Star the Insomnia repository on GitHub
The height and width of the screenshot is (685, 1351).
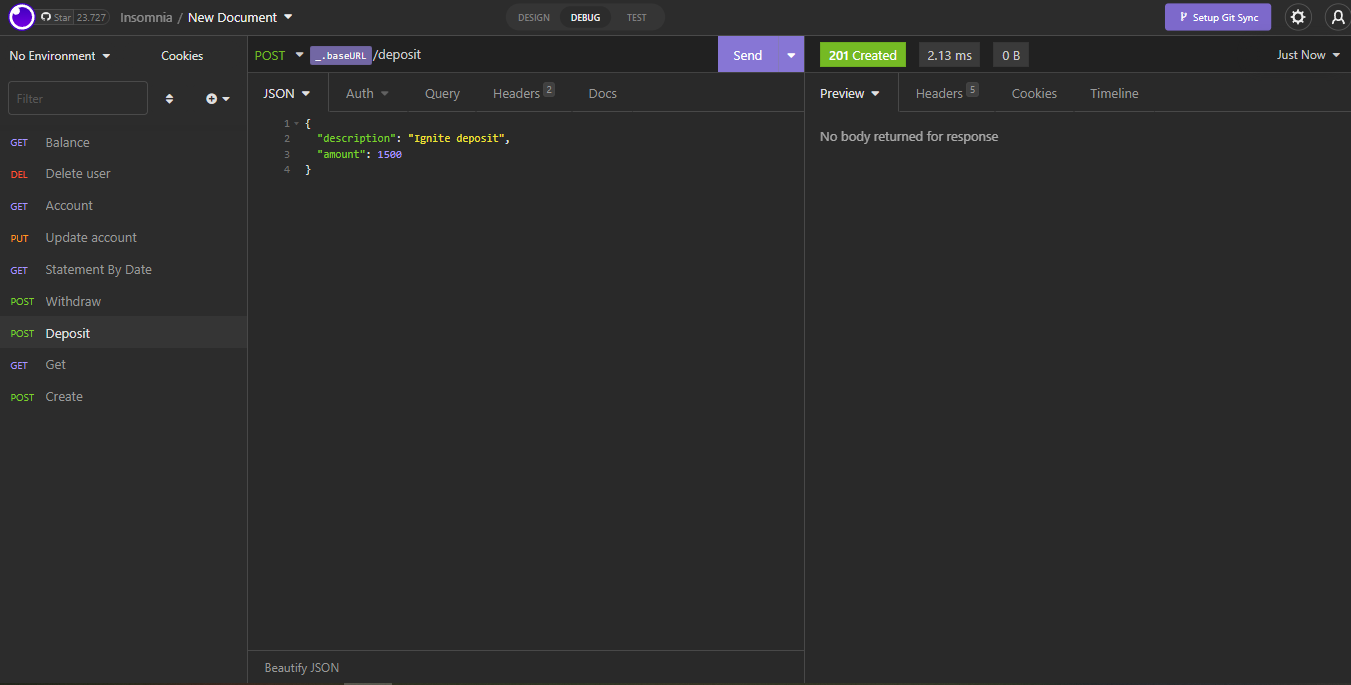click(x=61, y=17)
